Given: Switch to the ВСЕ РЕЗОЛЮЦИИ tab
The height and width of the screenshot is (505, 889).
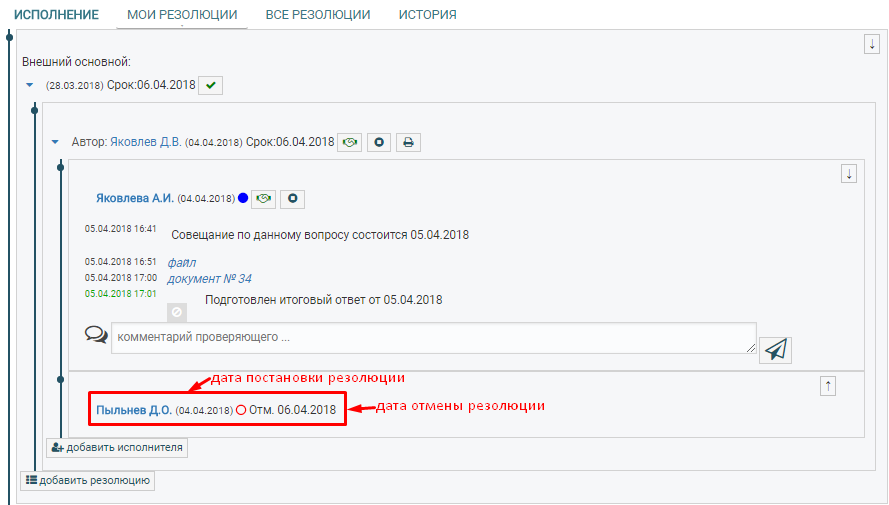Looking at the screenshot, I should tap(317, 15).
